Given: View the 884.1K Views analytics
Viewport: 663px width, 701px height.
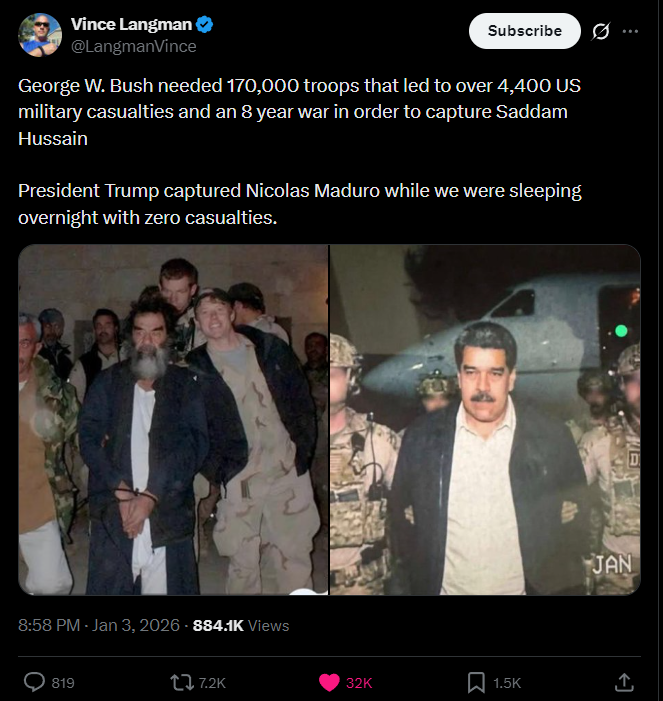Looking at the screenshot, I should (240, 625).
